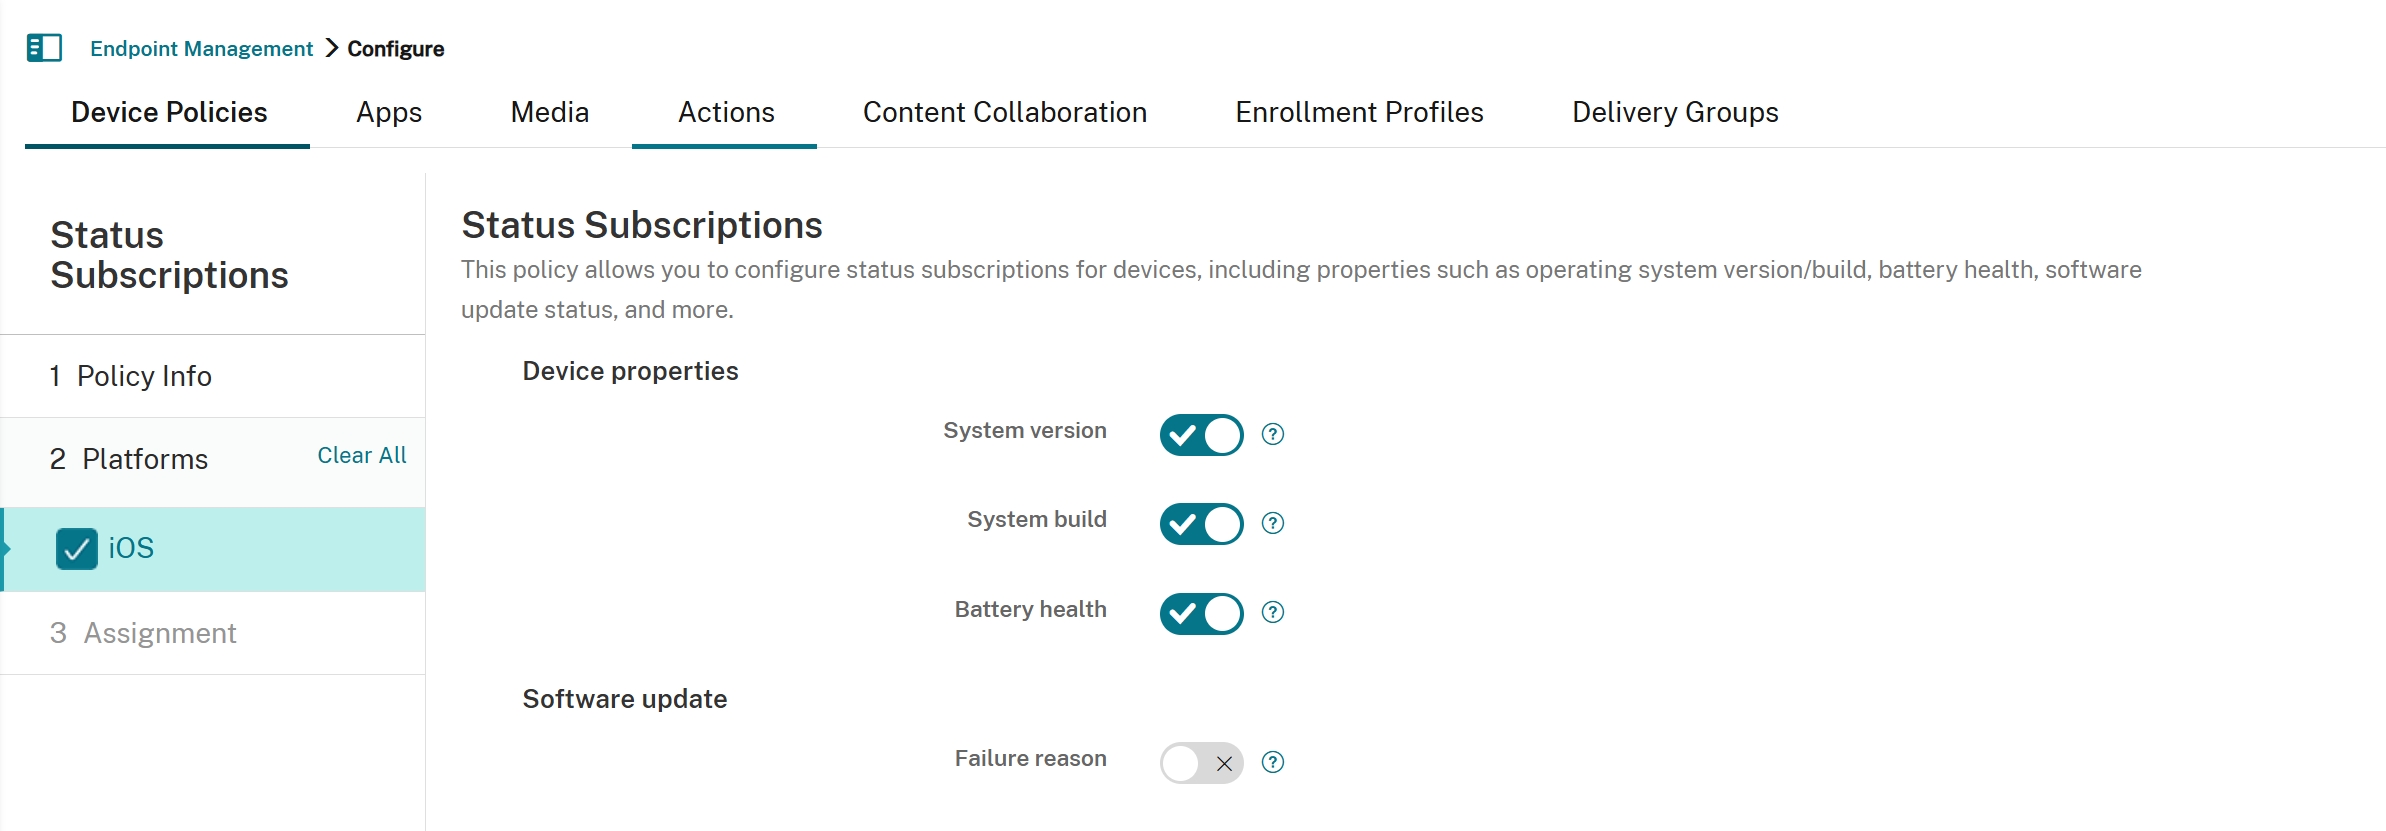Switch to the Device Policies tab
Screen dimensions: 2386x831
168,112
